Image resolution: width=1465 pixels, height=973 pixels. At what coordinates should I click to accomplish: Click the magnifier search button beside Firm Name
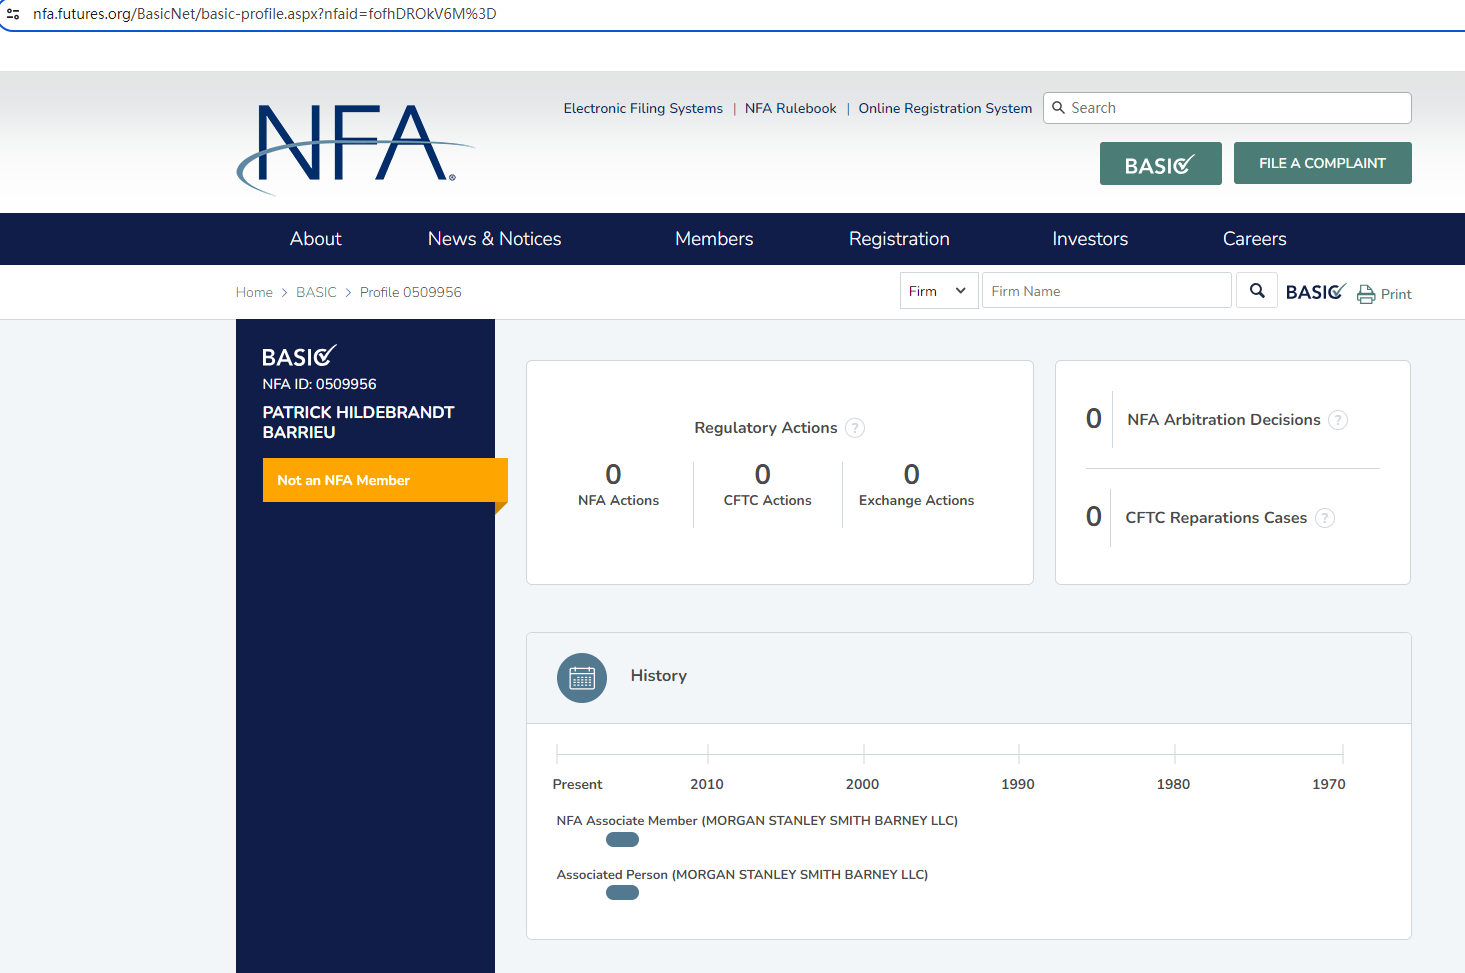1257,291
